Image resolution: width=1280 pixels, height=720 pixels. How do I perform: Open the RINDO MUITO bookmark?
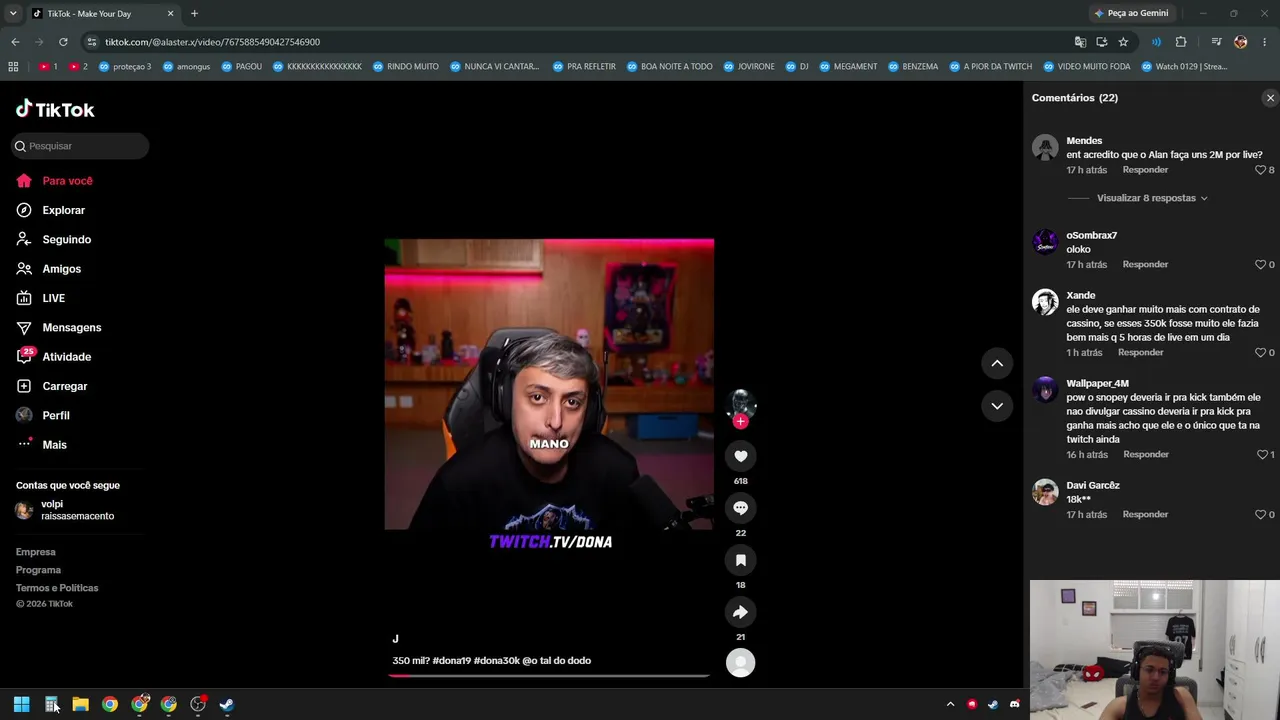pos(405,67)
